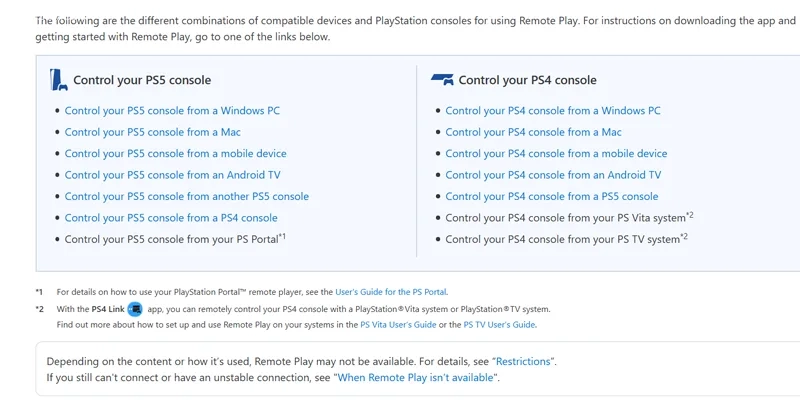Open PS5 console from a PS4 console link
The height and width of the screenshot is (400, 800).
[x=171, y=218]
